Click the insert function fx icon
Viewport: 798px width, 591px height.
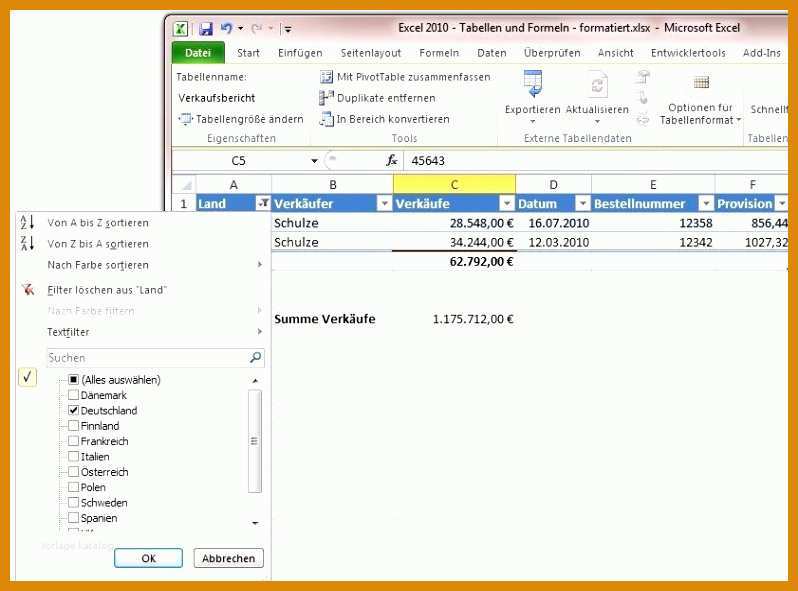pos(391,161)
